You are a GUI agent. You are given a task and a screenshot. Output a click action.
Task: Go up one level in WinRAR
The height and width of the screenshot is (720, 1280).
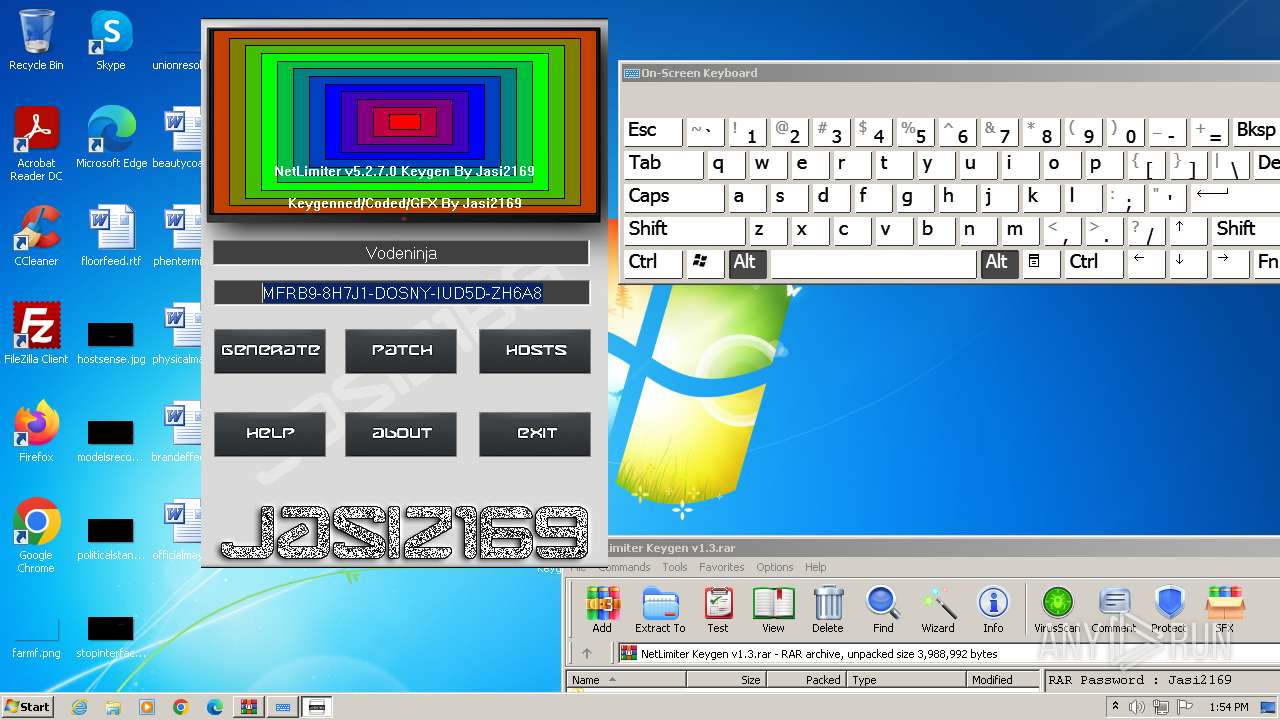click(587, 654)
